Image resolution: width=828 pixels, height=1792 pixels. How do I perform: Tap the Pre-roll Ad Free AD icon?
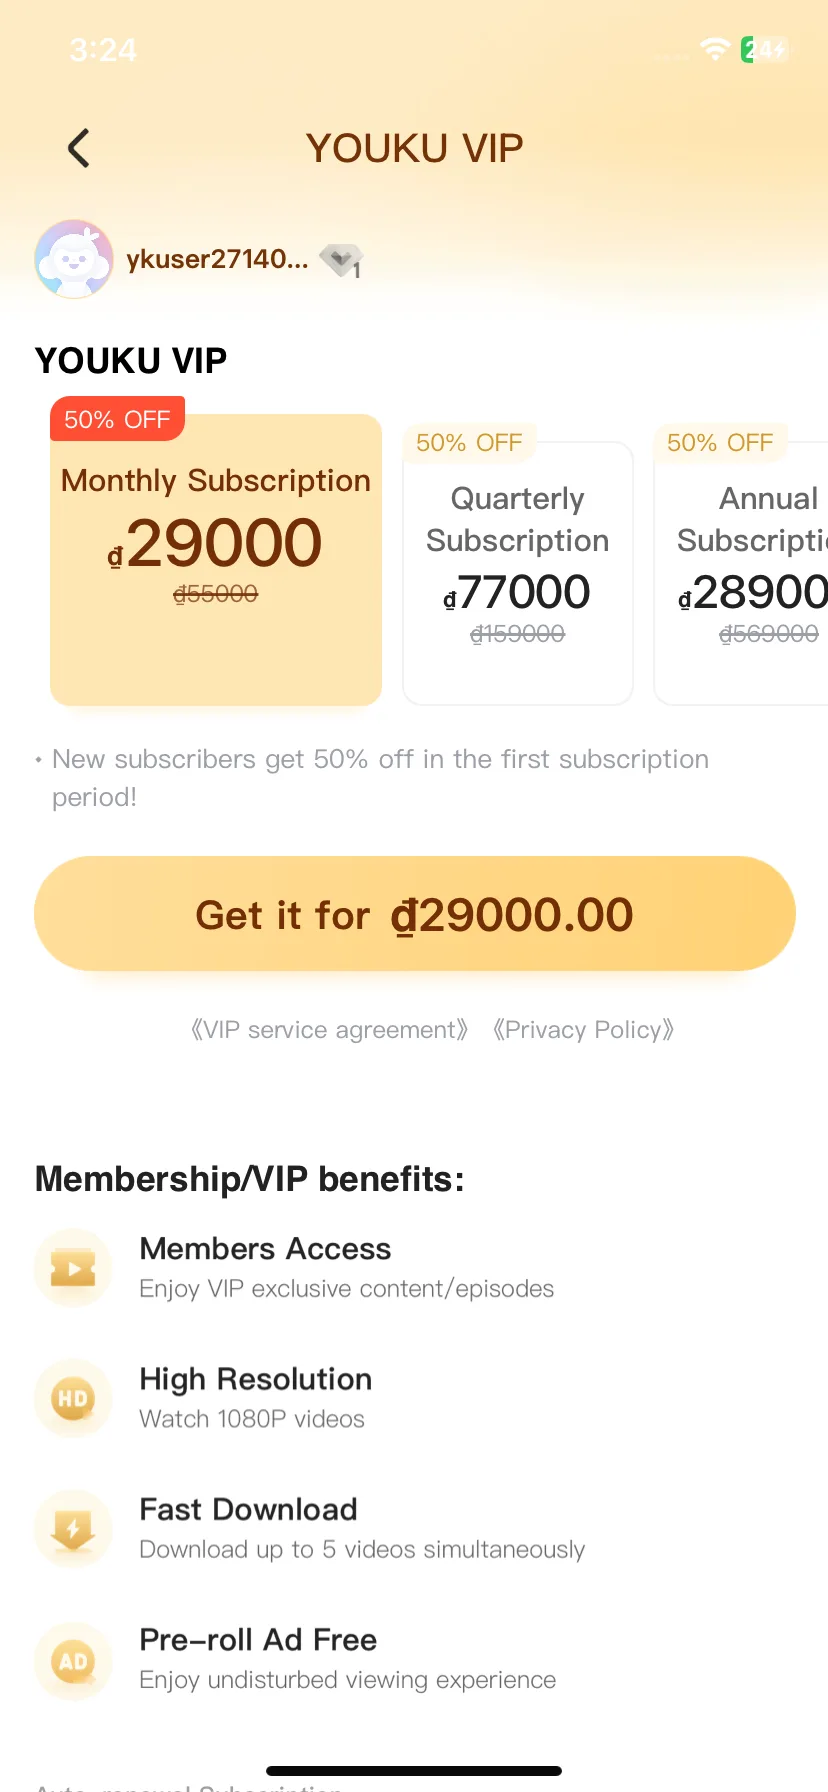[x=73, y=1661]
